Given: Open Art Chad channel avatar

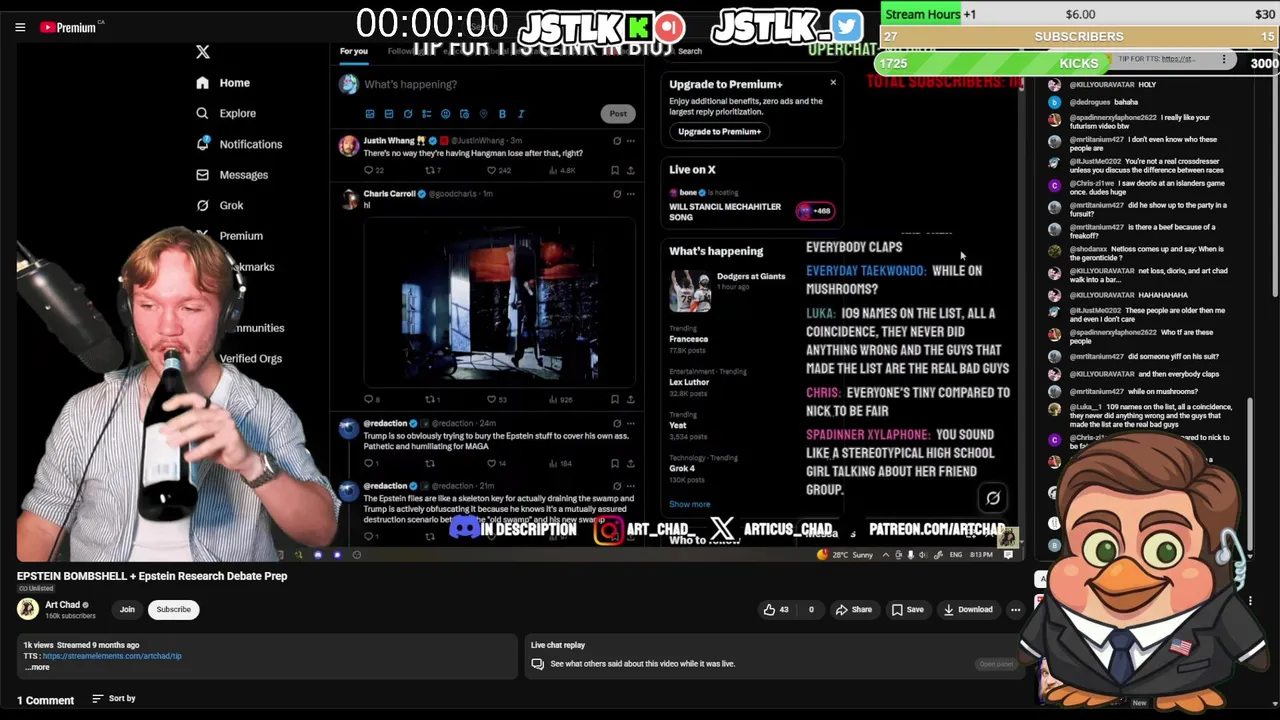Looking at the screenshot, I should point(28,608).
